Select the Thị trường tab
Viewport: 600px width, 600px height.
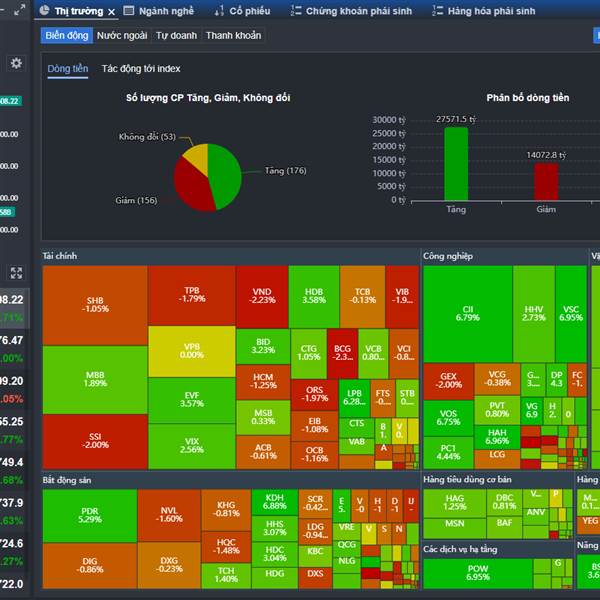(79, 11)
